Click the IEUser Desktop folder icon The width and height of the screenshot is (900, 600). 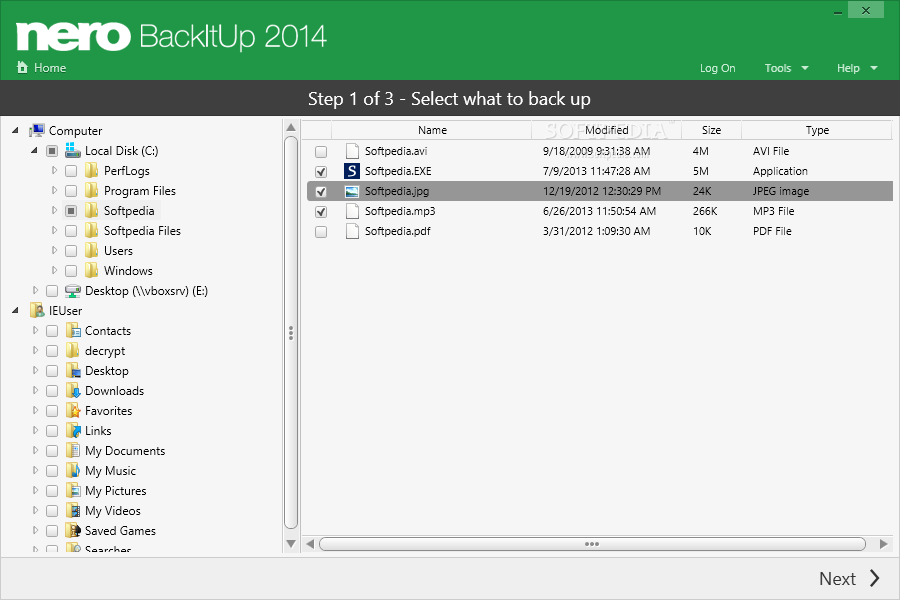point(73,370)
